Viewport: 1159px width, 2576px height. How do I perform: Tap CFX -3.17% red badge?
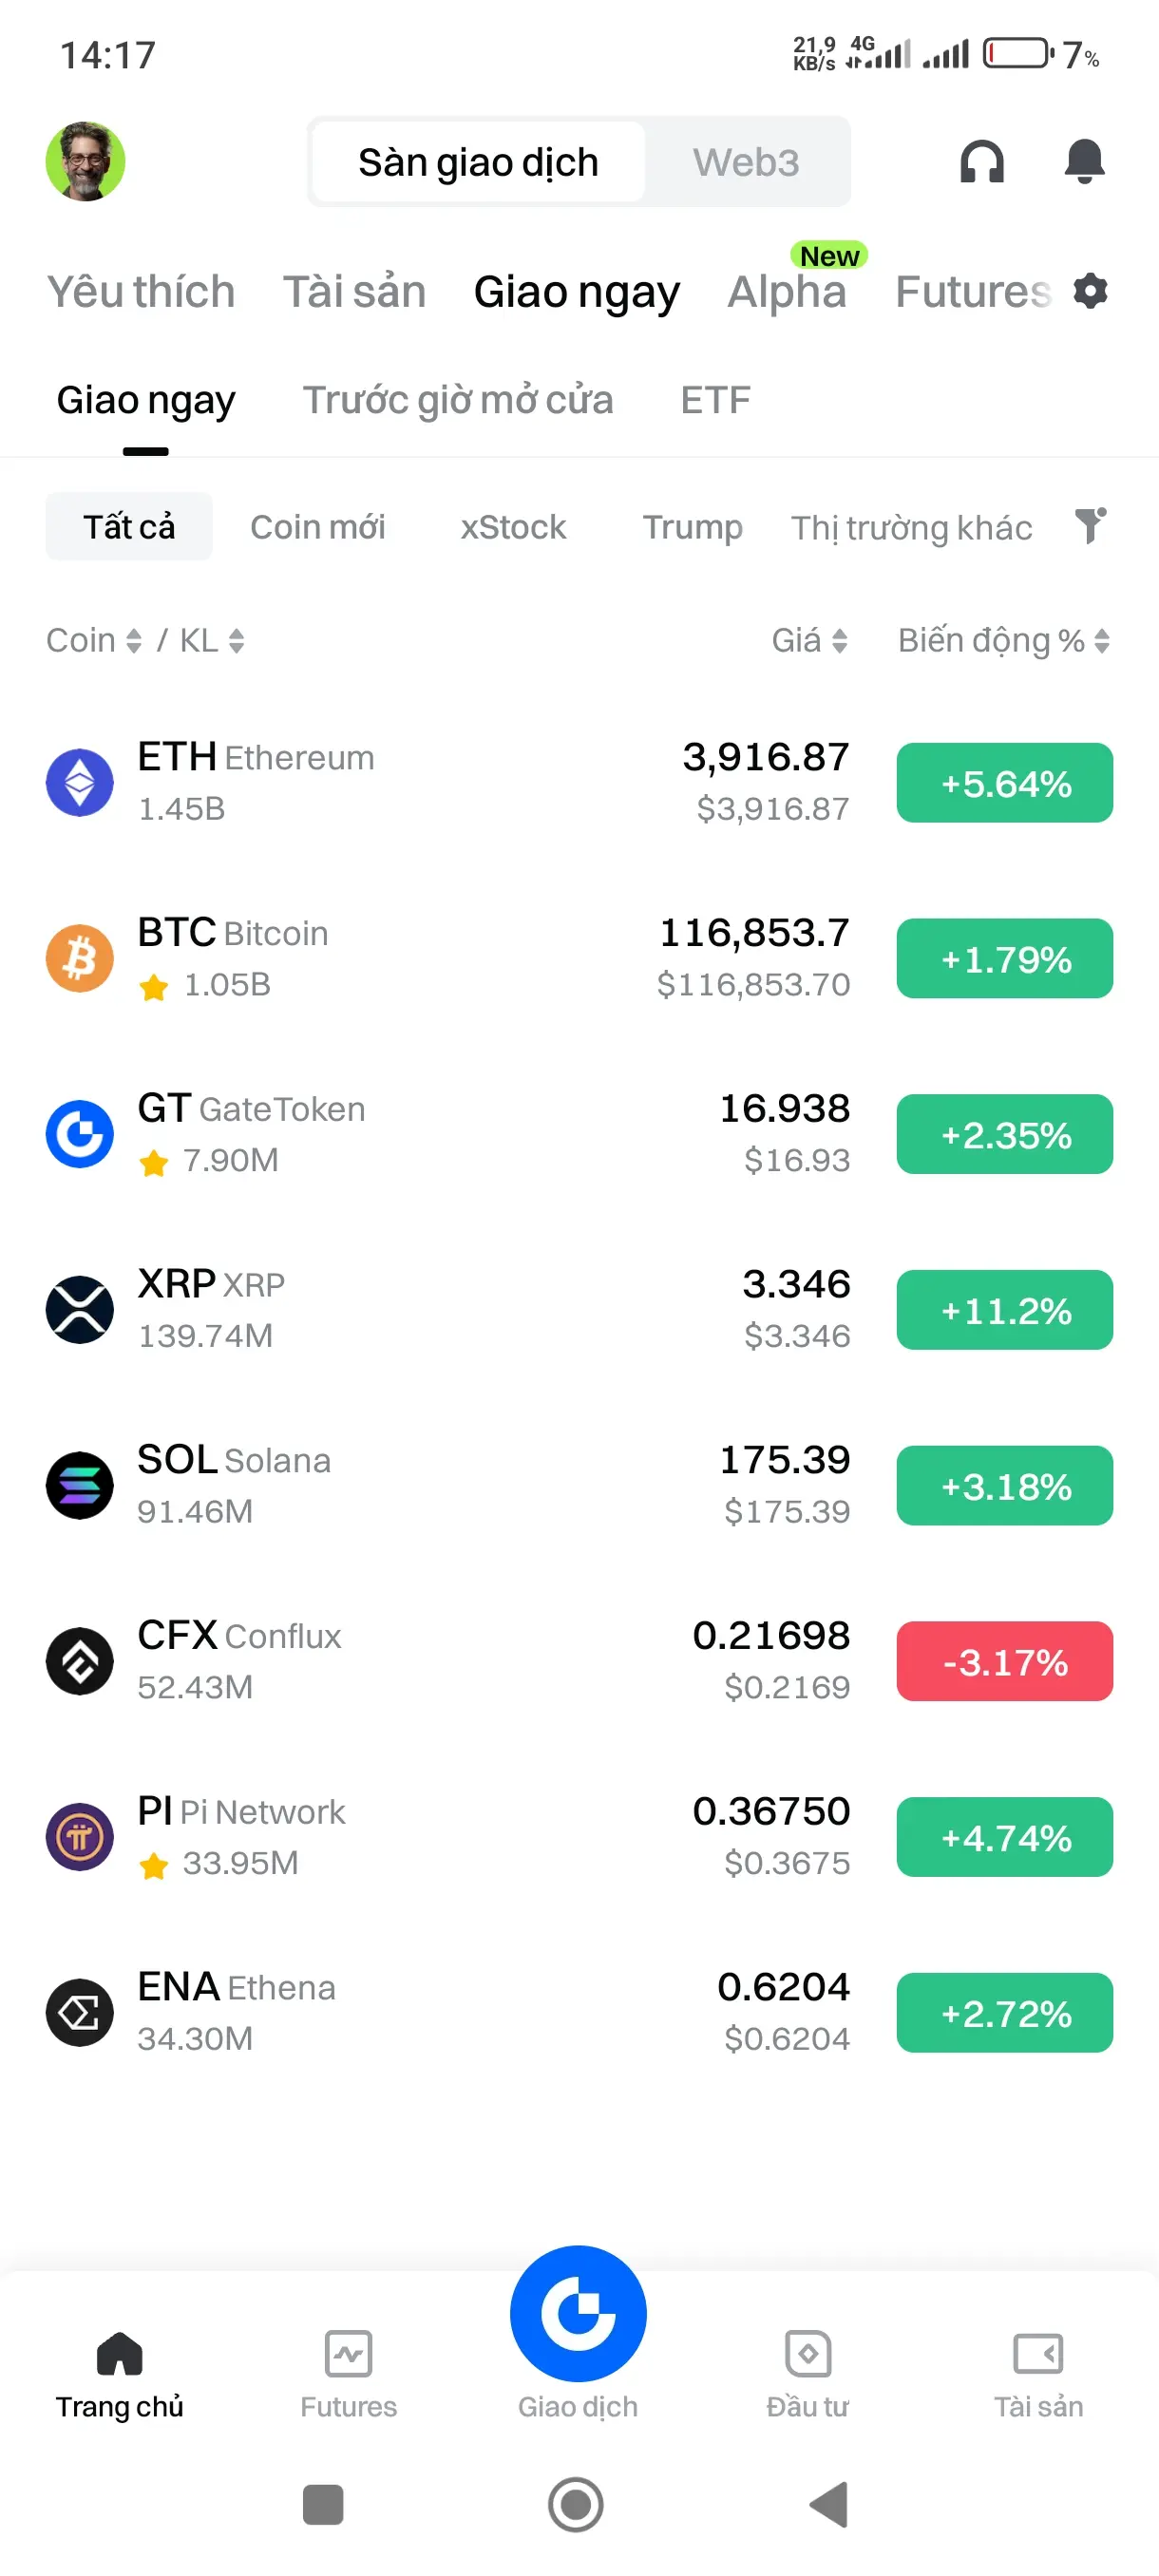(x=1004, y=1661)
